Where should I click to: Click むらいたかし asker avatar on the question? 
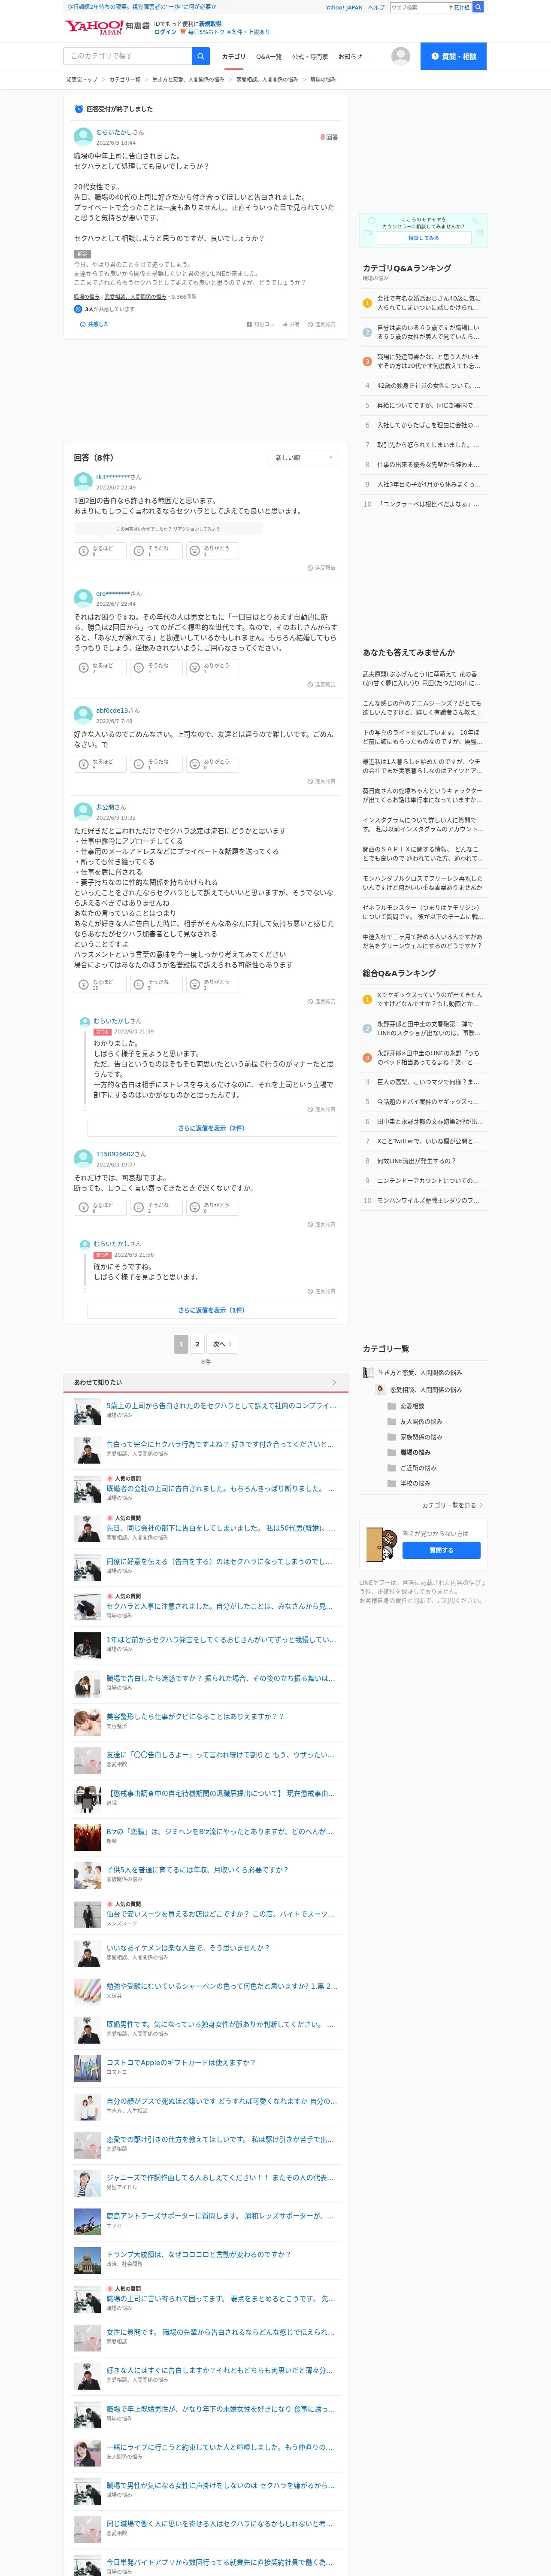[83, 137]
